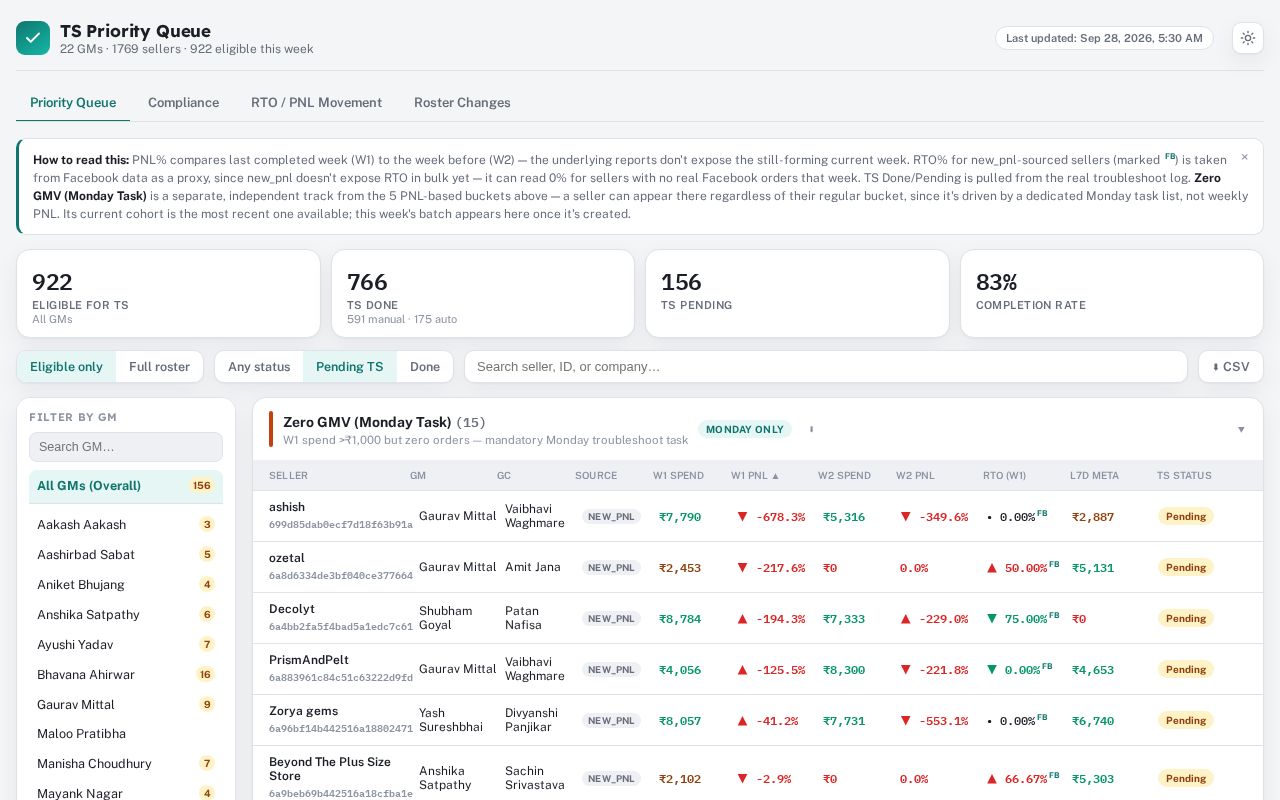The image size is (1280, 800).
Task: Click the W1 PNL value -678.3% for ashish
Action: pos(771,517)
